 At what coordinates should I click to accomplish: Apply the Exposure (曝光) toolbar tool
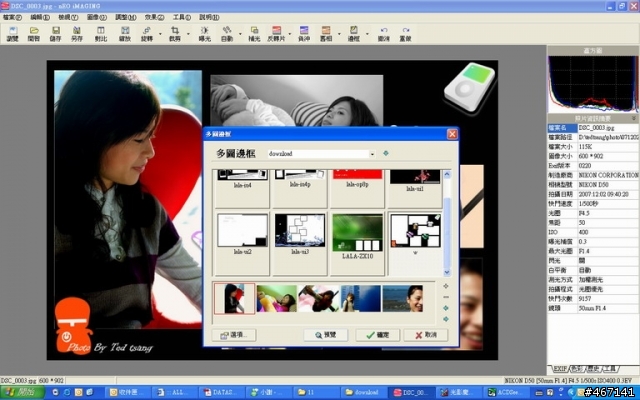[204, 34]
